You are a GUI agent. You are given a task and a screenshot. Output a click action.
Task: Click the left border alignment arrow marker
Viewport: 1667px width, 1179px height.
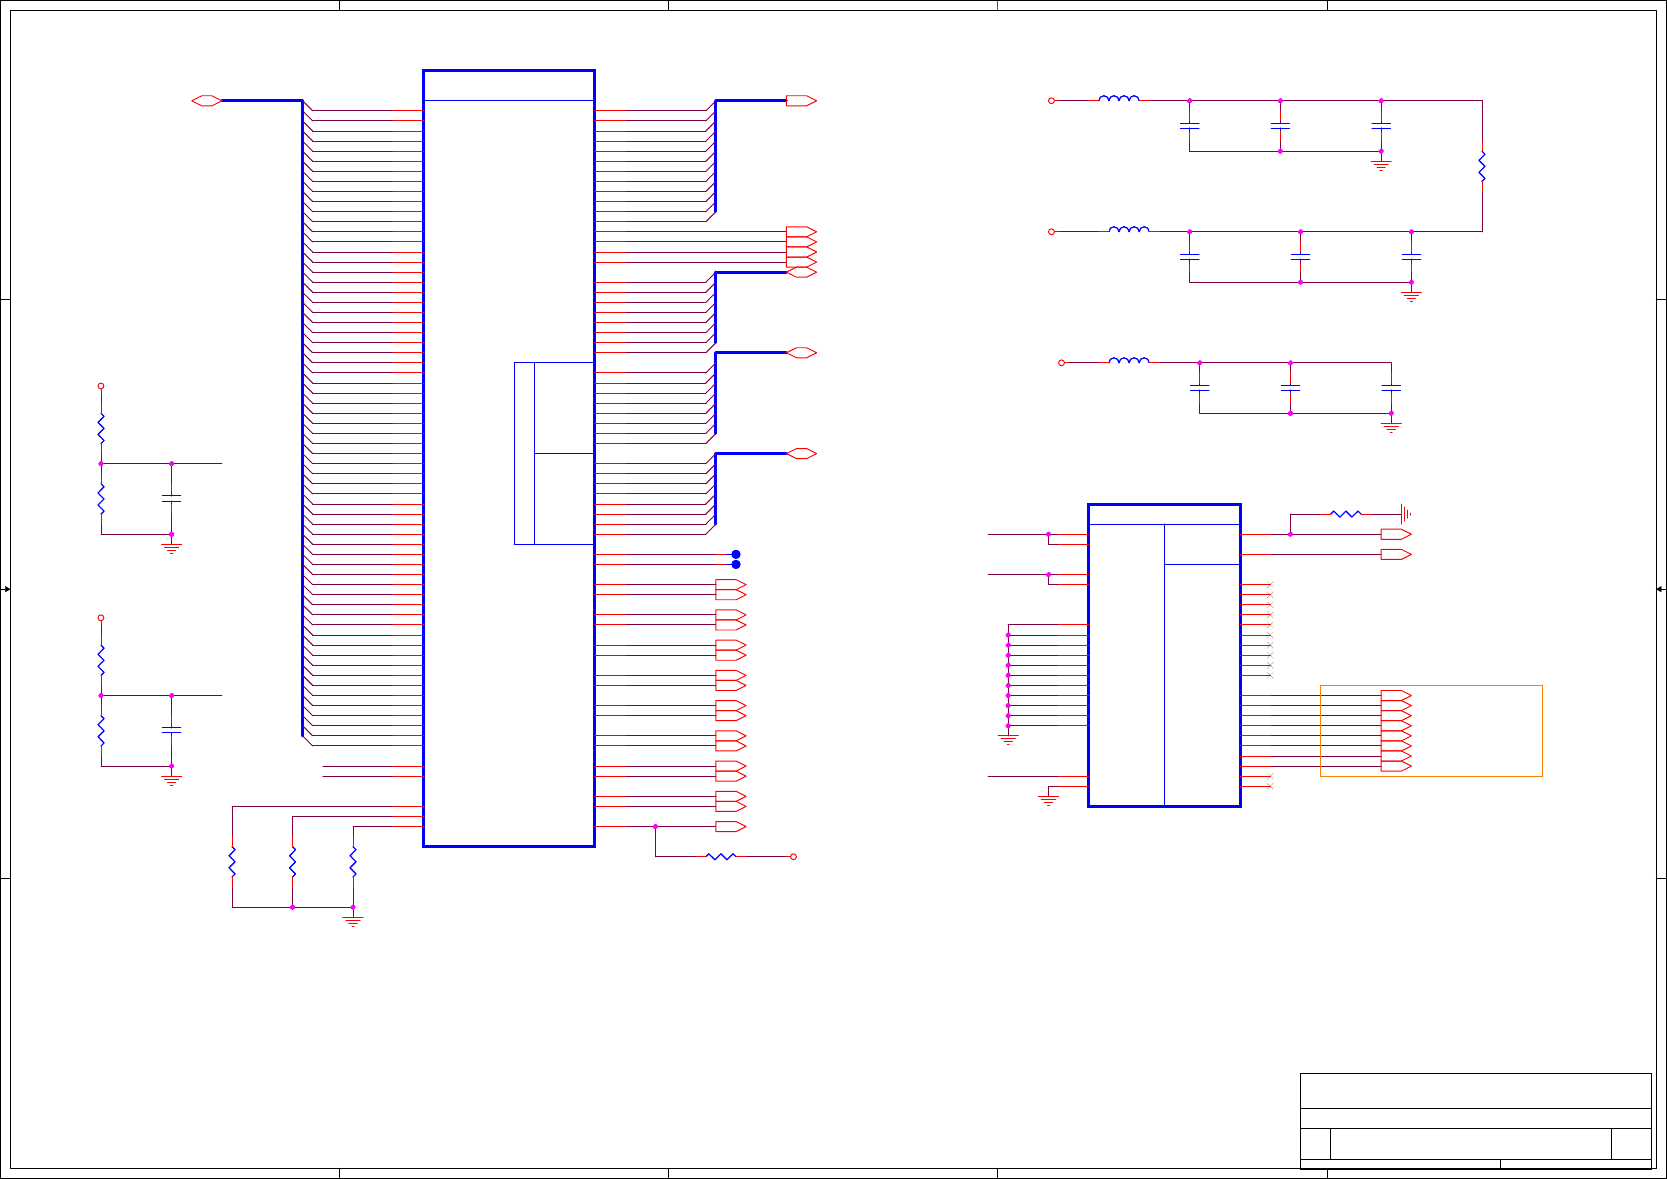[6, 589]
